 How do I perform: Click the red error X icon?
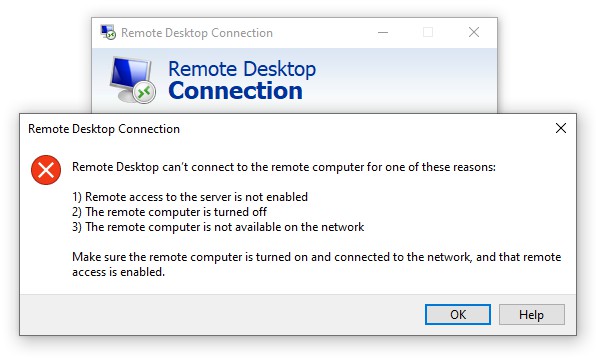46,170
